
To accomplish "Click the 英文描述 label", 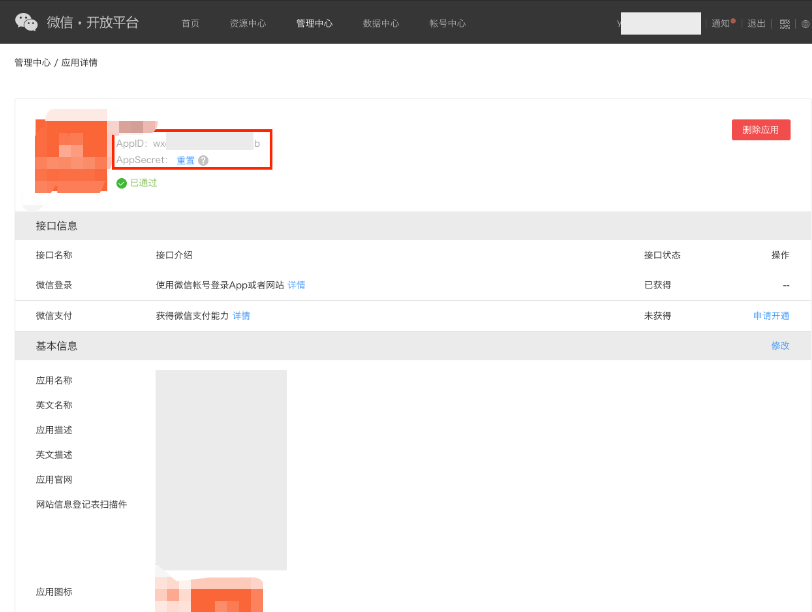I will 54,455.
